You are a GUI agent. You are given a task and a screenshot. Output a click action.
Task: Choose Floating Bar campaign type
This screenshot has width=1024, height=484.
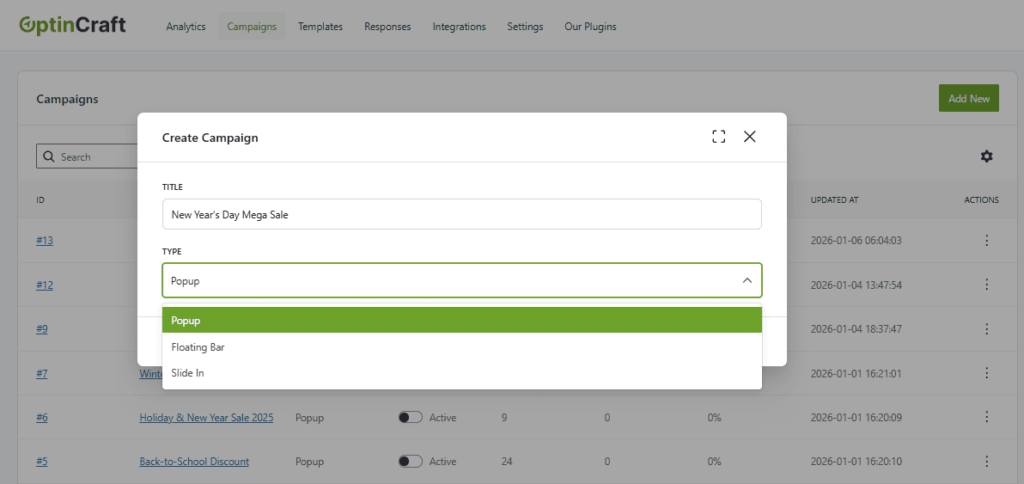462,347
